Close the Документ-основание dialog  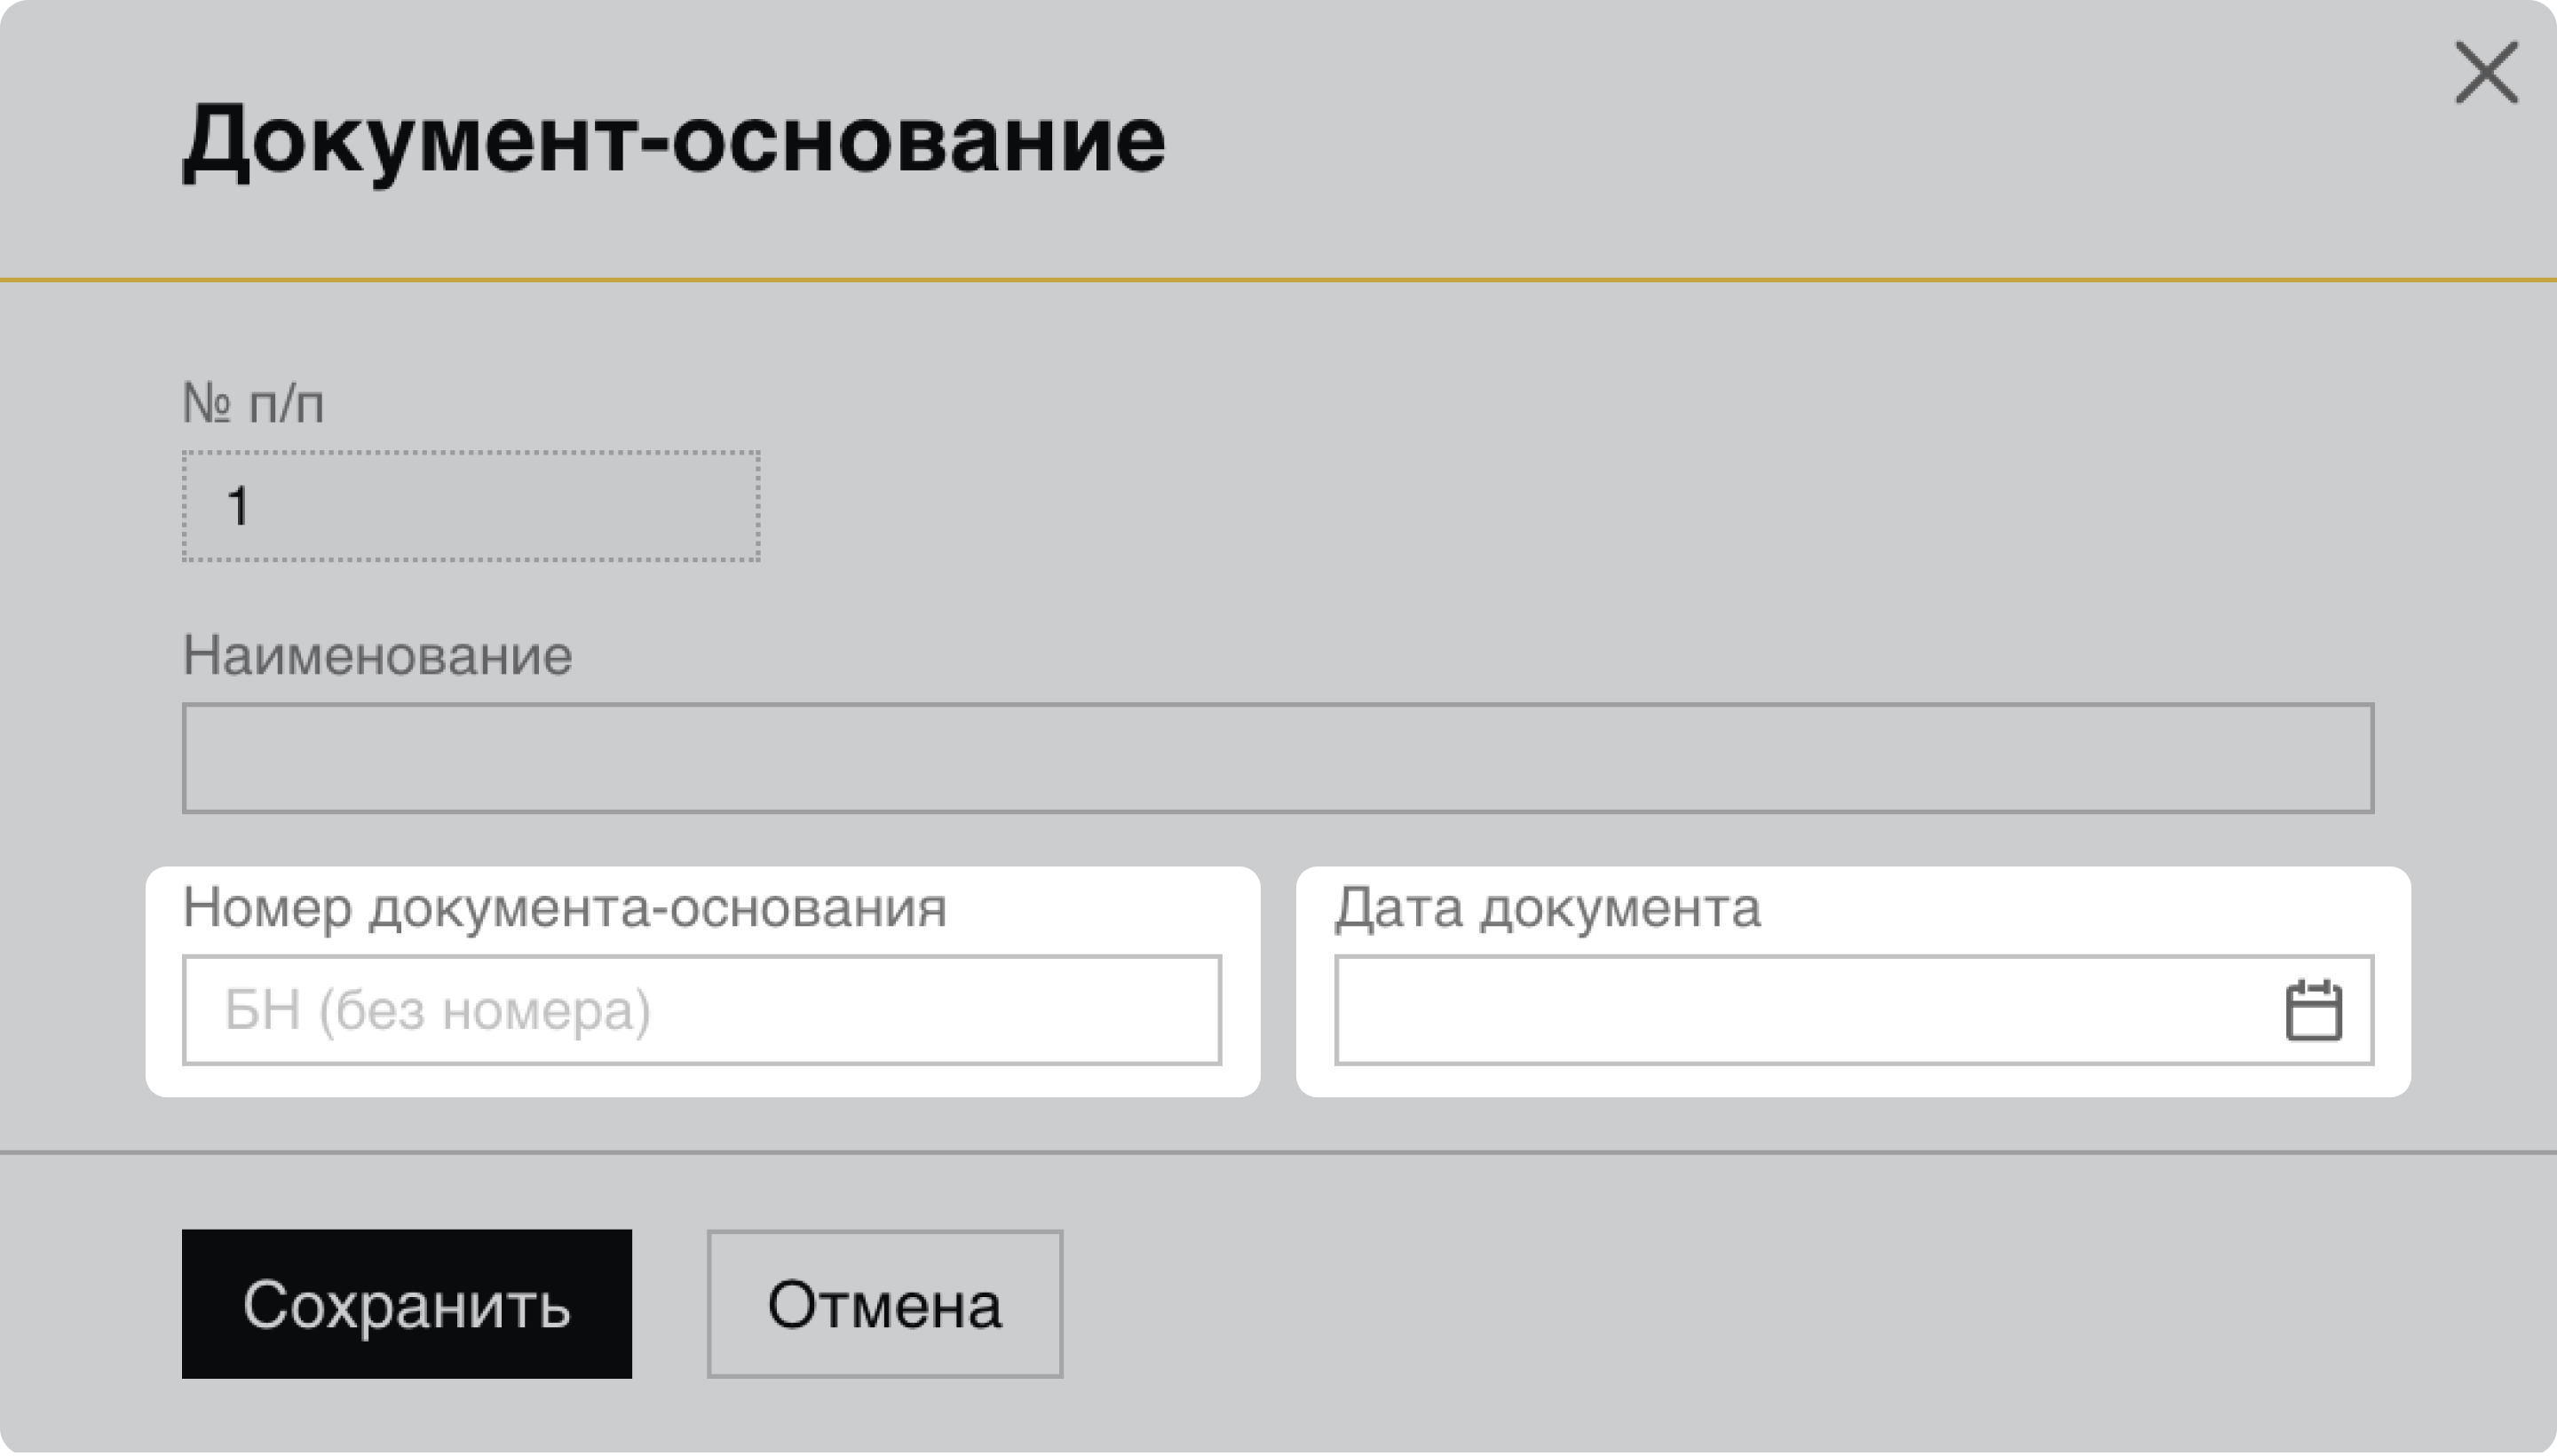coord(2486,73)
